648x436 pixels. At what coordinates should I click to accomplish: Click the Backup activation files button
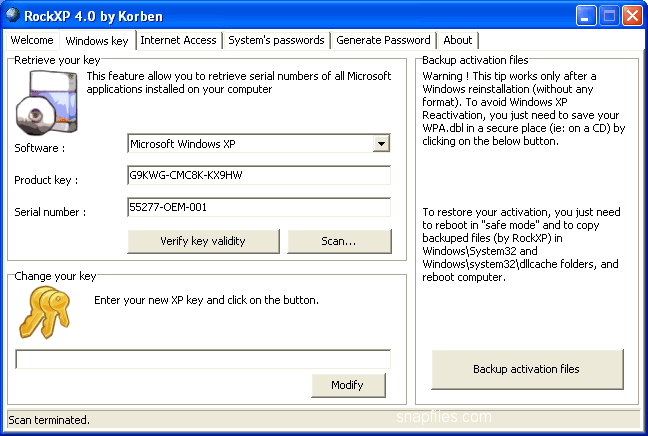(x=527, y=369)
